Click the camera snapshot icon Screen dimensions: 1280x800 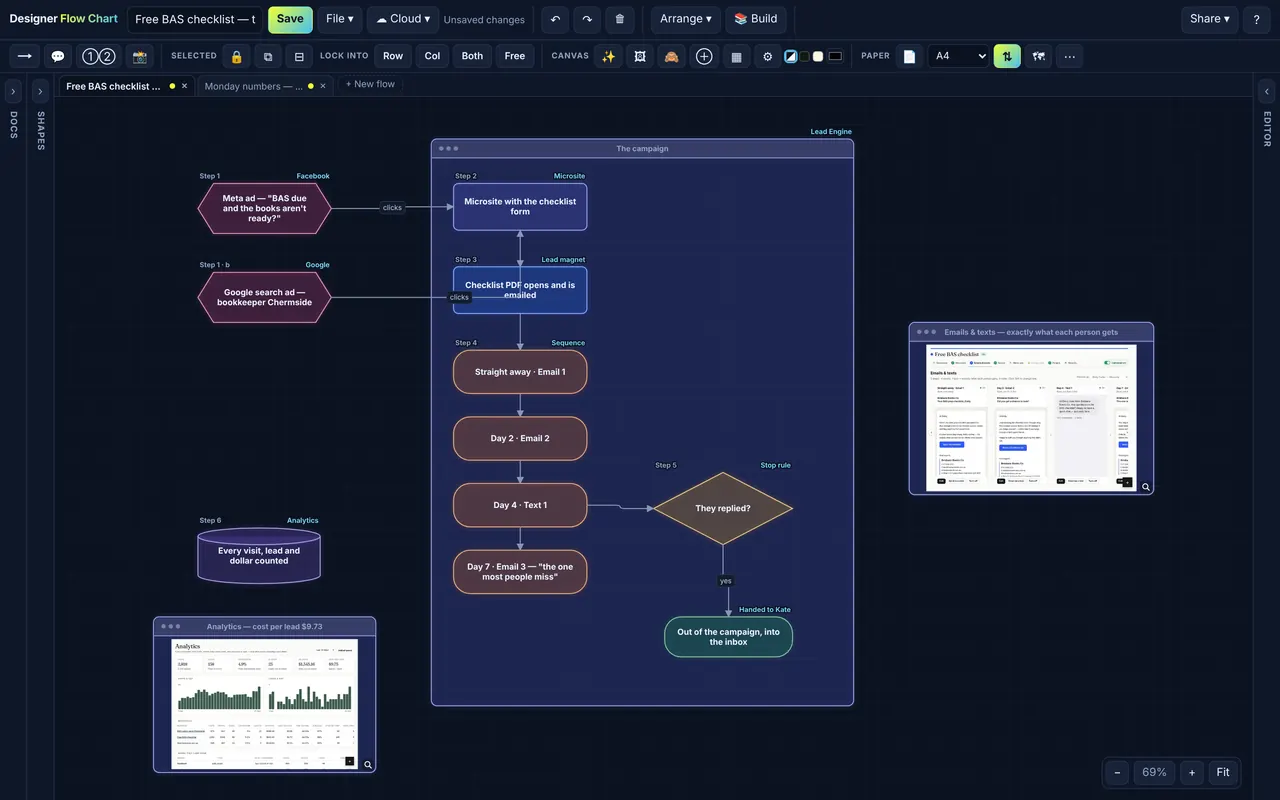pyautogui.click(x=140, y=56)
